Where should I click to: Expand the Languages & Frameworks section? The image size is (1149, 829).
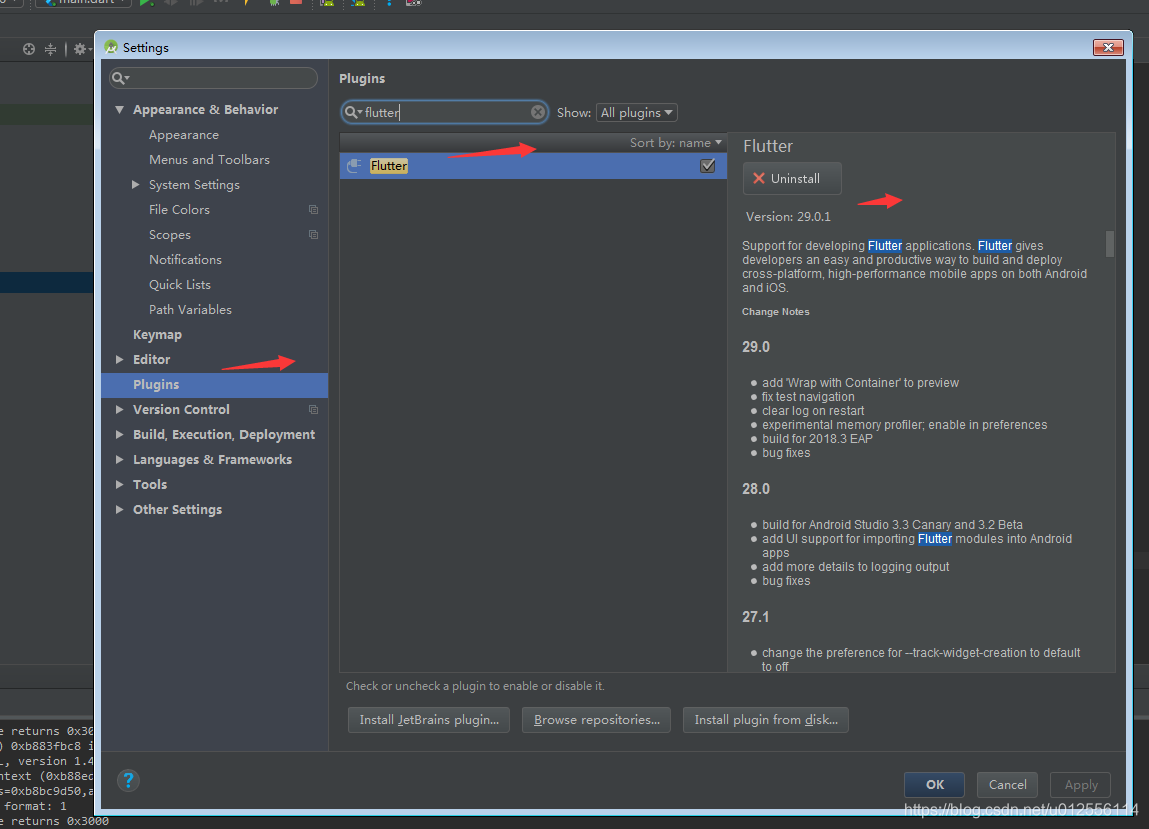pyautogui.click(x=119, y=460)
